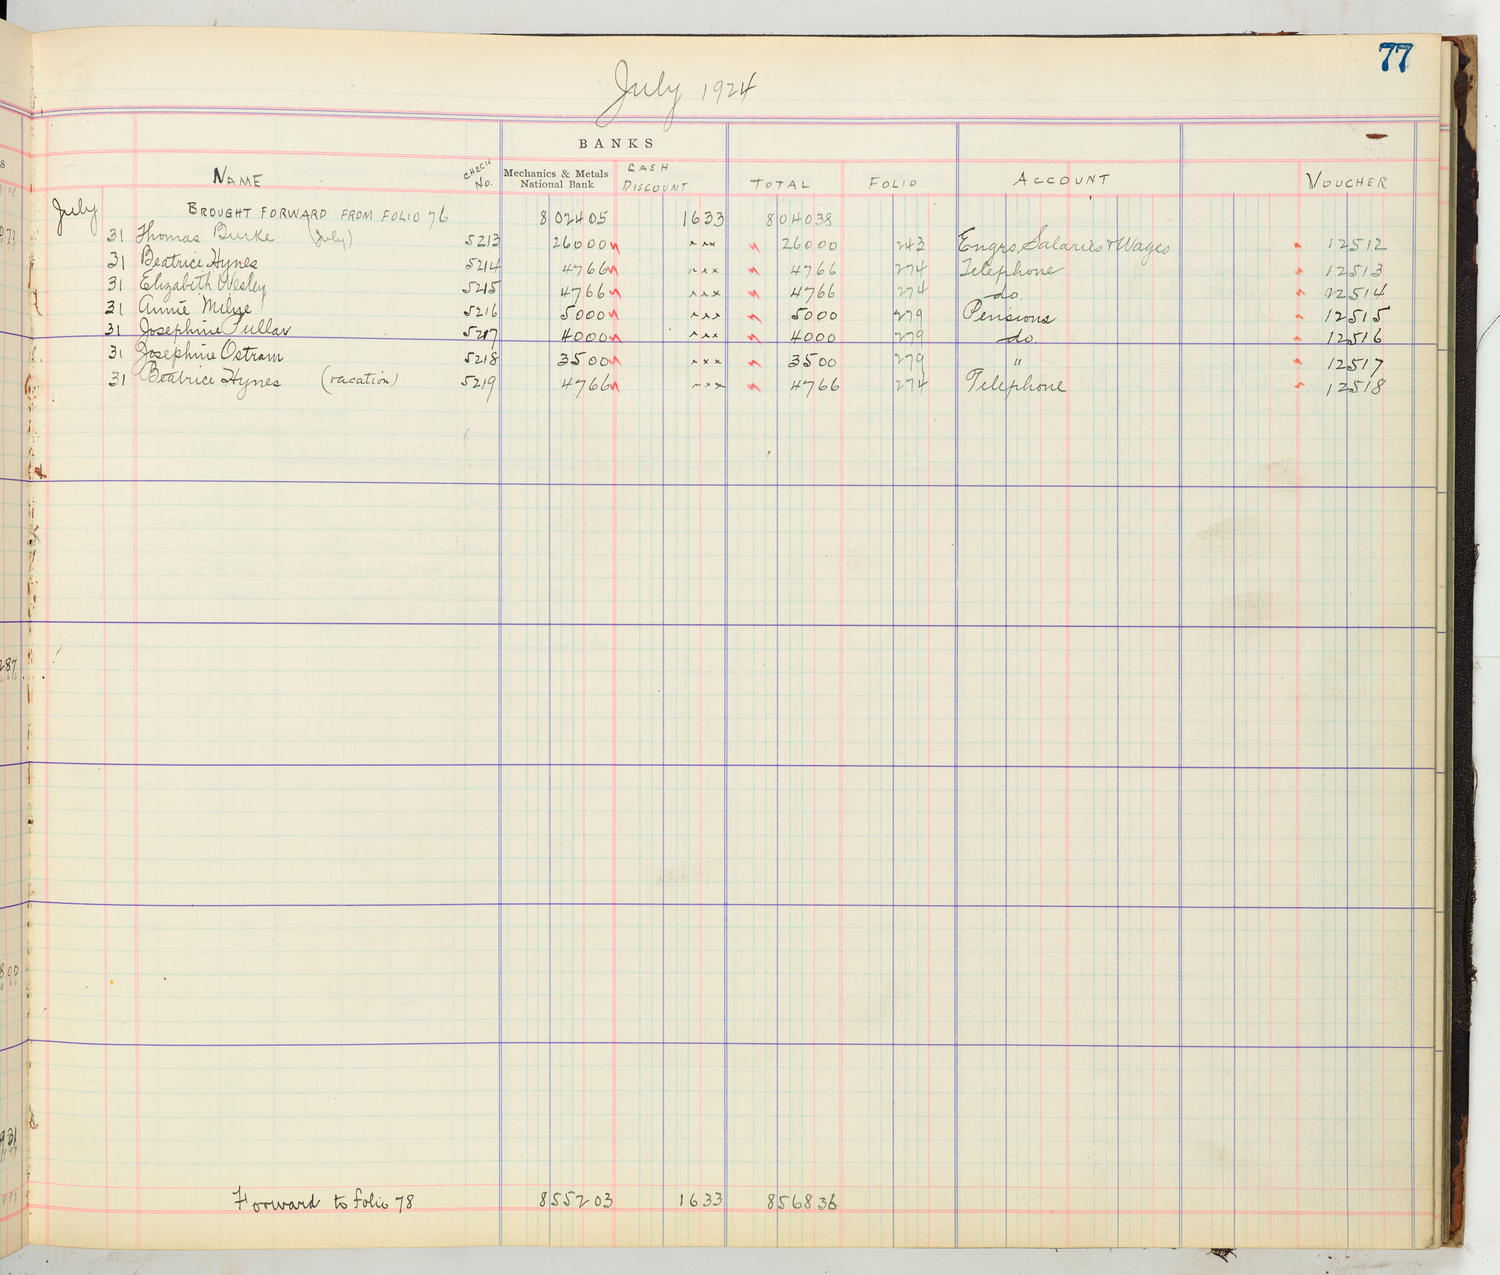Image resolution: width=1500 pixels, height=1275 pixels.
Task: Click the "Engrs. Salaries & Wages" account entry
Action: coord(1063,245)
